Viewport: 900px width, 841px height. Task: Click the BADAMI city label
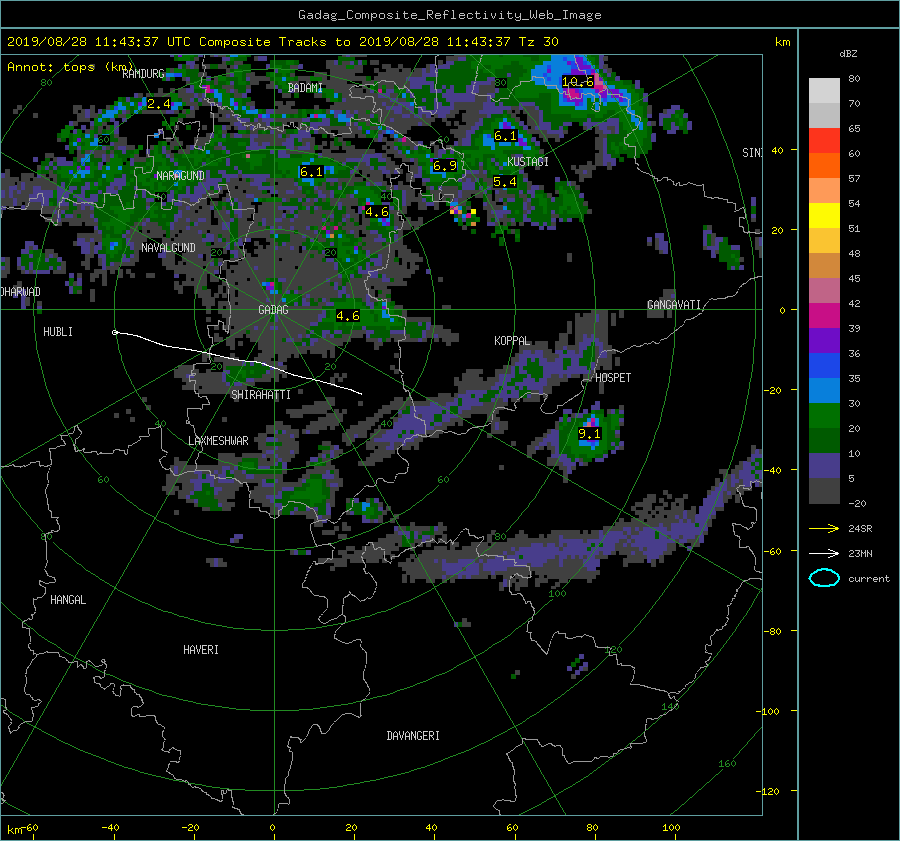[x=305, y=87]
